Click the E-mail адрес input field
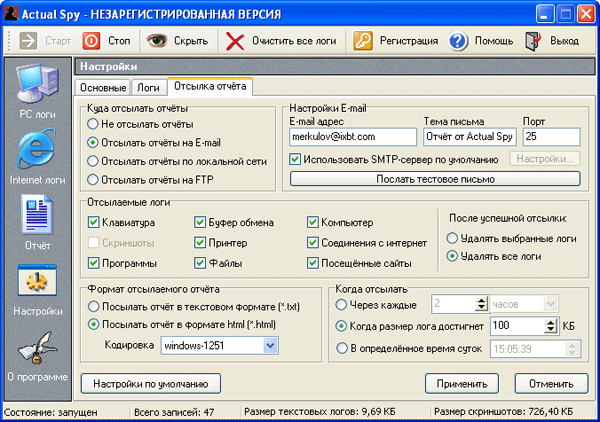 click(353, 137)
